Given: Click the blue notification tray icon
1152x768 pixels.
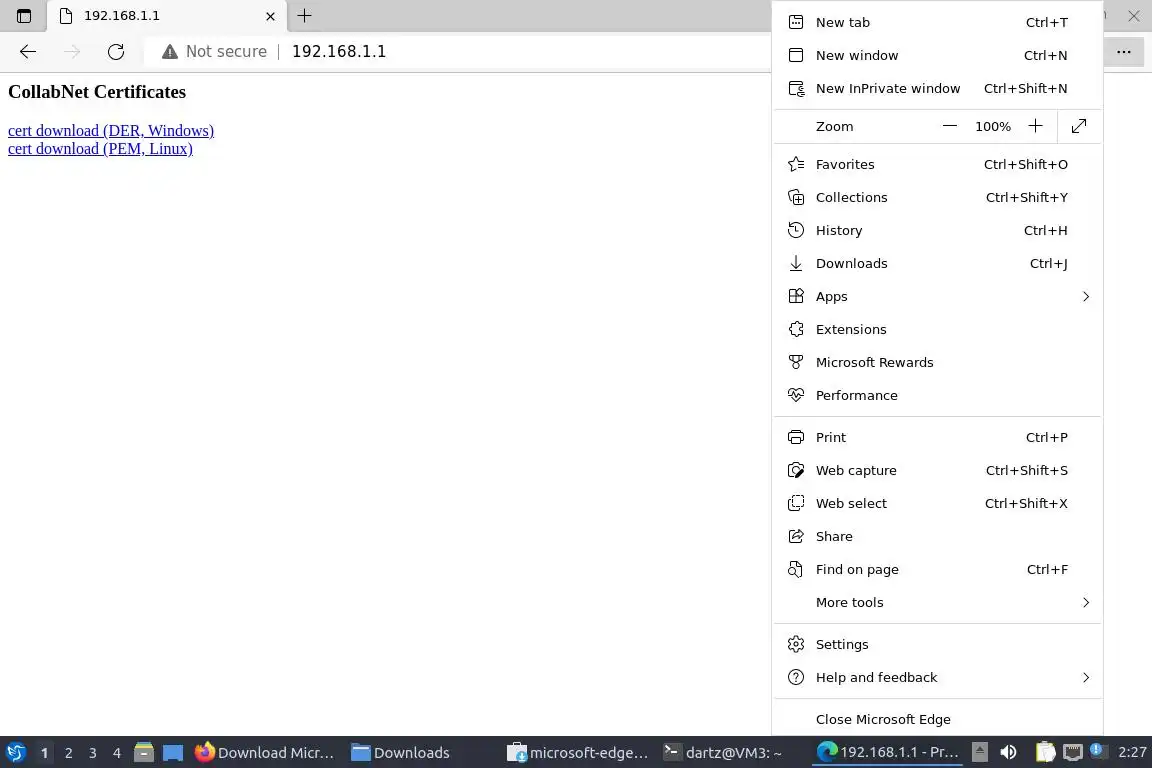Looking at the screenshot, I should tap(1097, 750).
